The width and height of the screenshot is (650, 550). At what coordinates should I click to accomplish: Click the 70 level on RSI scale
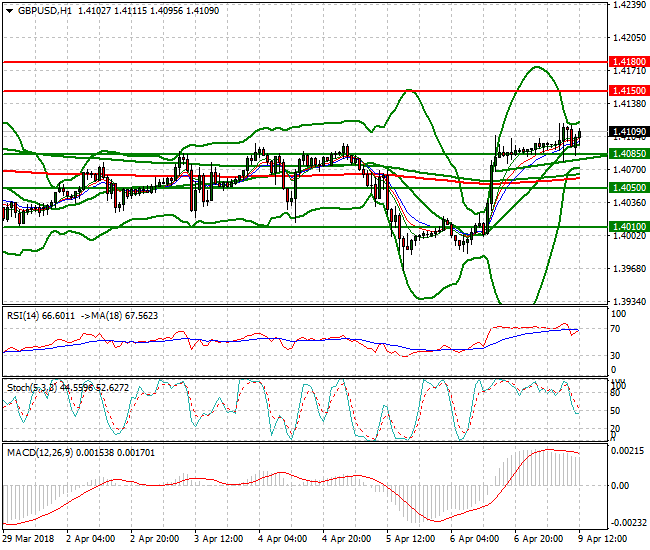tap(617, 328)
